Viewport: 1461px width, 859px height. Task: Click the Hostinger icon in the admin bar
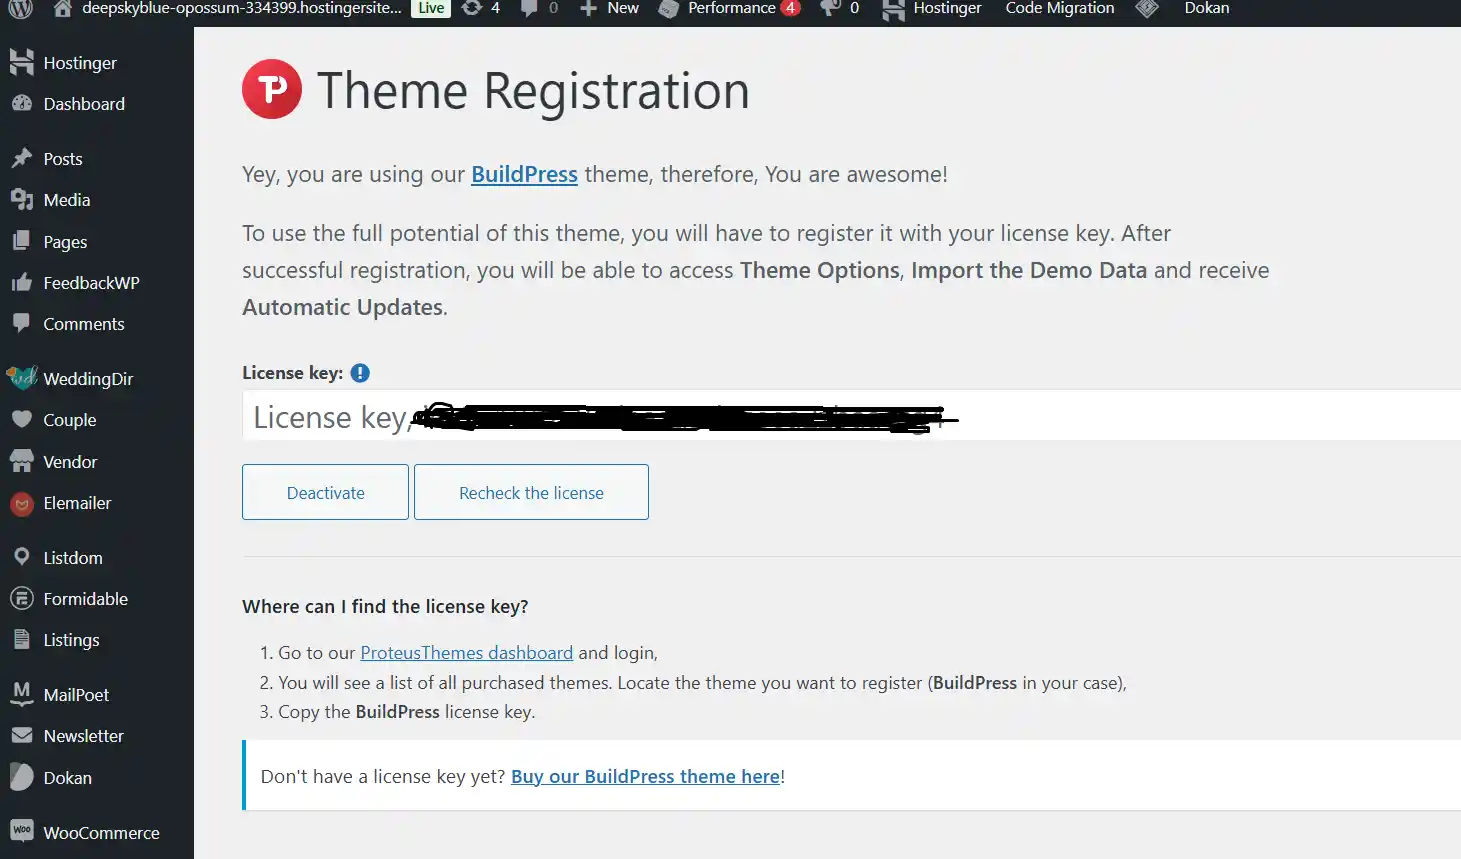pos(893,9)
